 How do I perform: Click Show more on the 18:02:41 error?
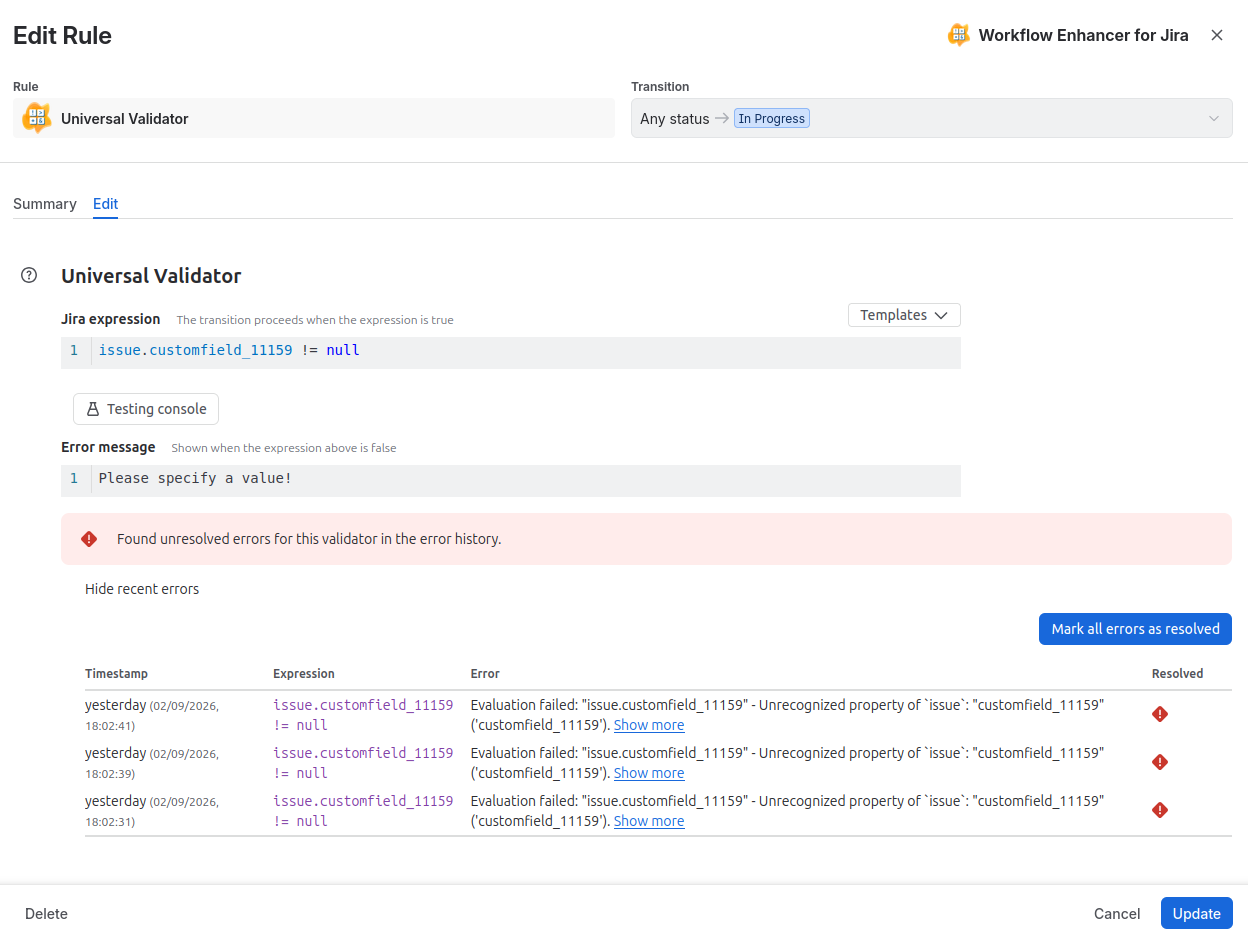pyautogui.click(x=649, y=725)
